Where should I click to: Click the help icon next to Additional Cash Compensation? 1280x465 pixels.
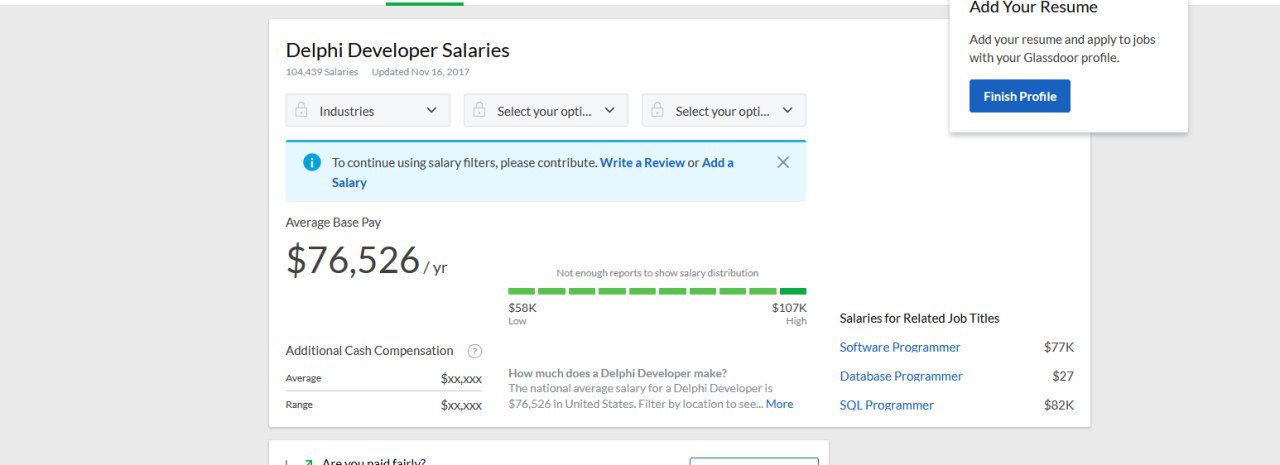[x=475, y=351]
